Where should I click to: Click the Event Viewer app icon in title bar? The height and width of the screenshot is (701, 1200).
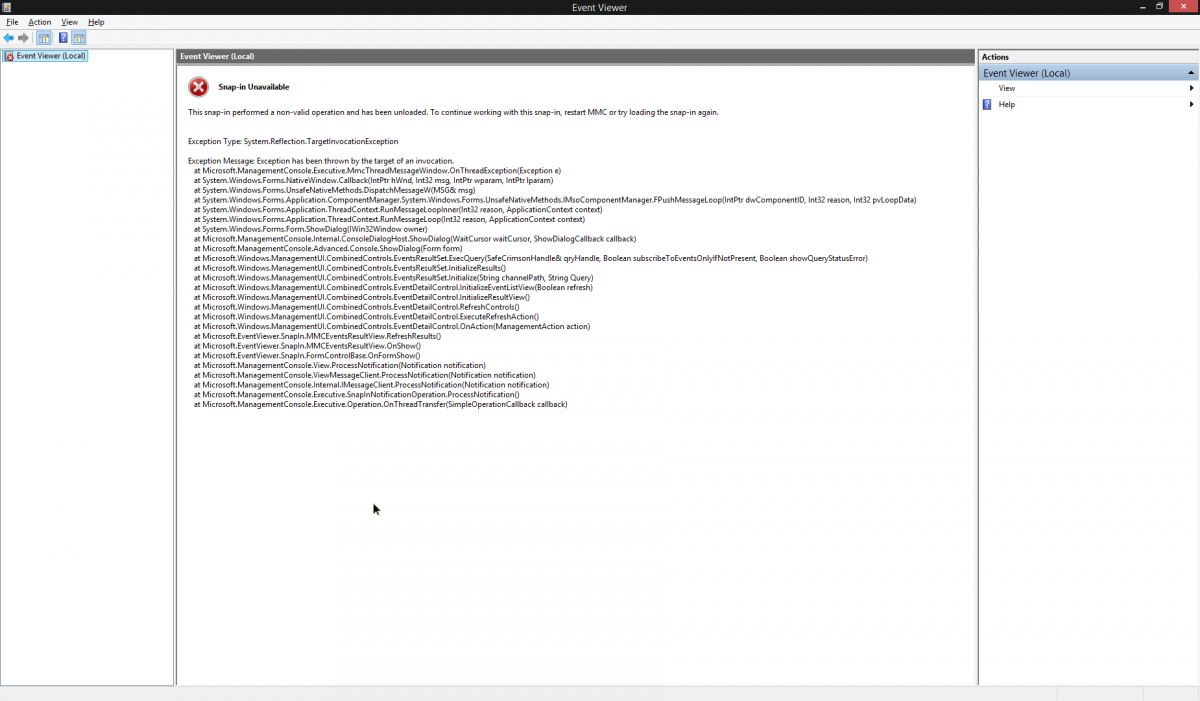pyautogui.click(x=9, y=7)
